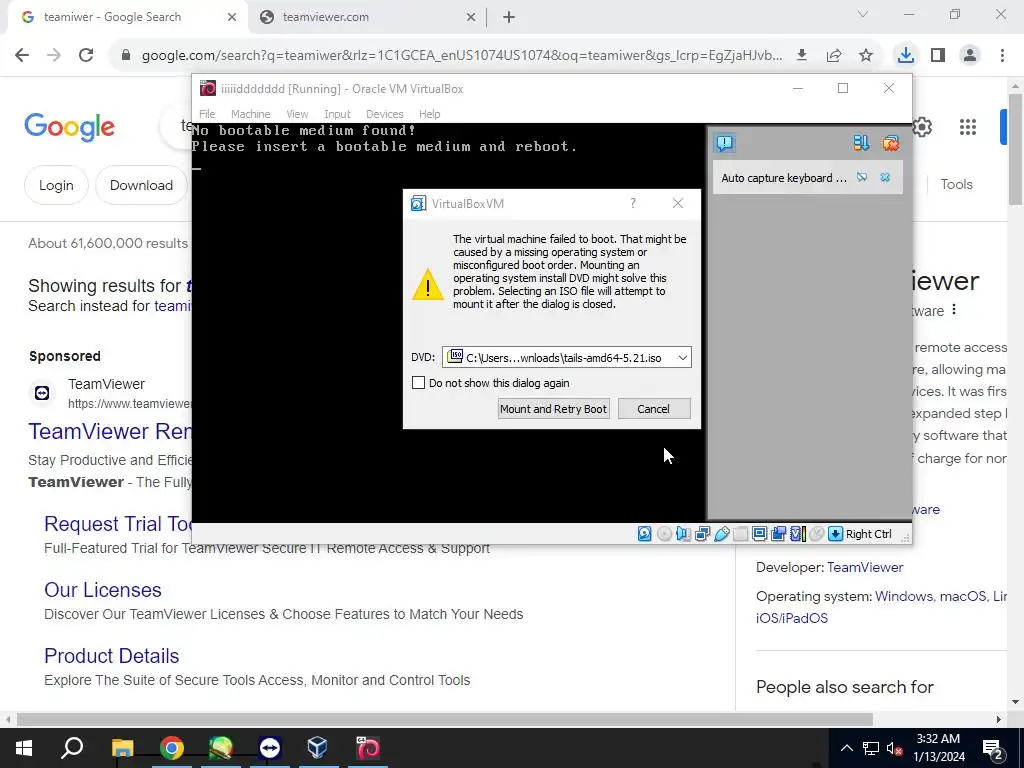Open the VirtualBox View menu

297,114
